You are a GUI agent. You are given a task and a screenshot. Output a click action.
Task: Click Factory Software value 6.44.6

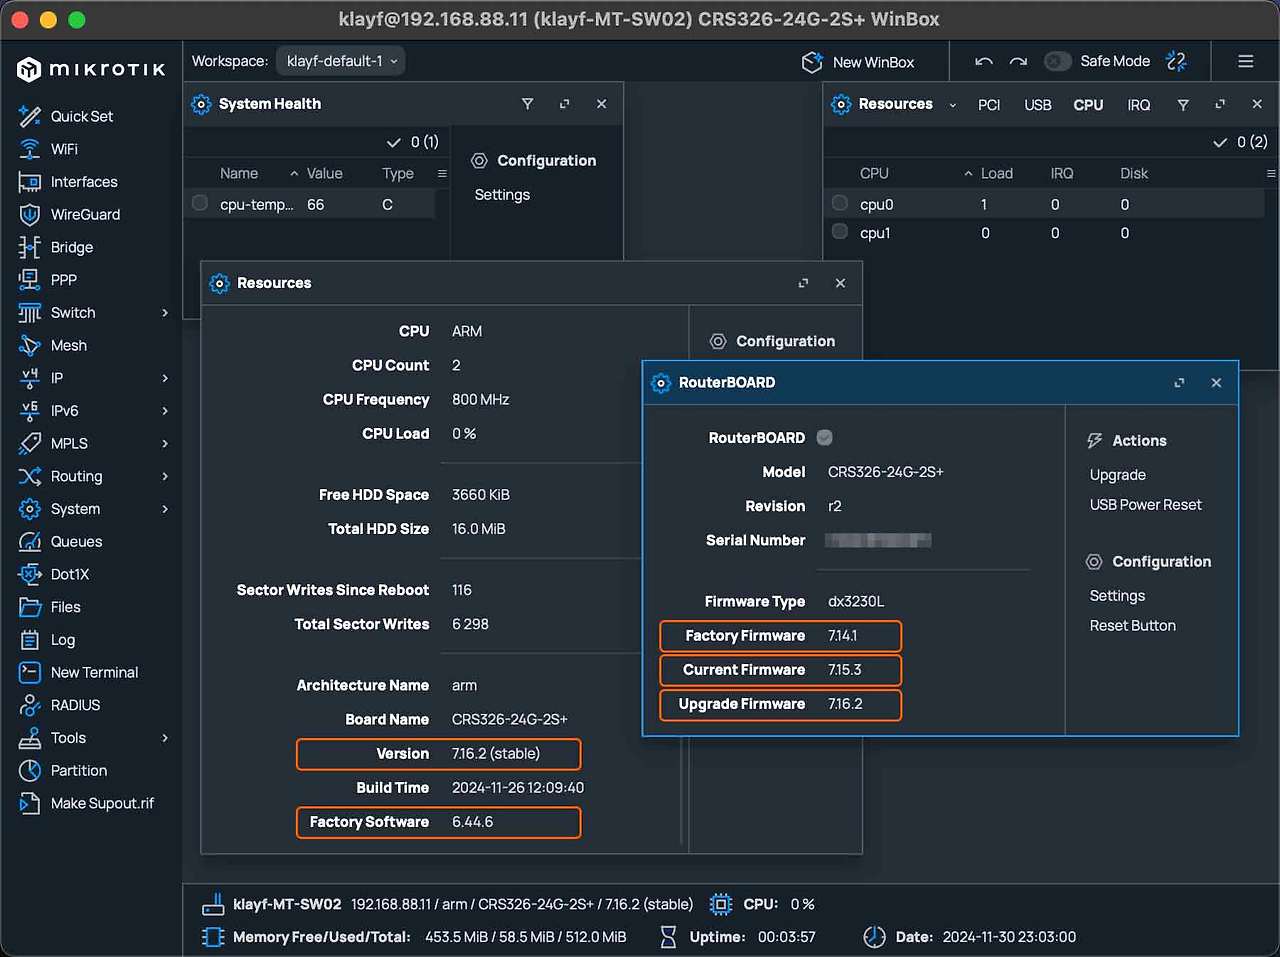tap(472, 822)
